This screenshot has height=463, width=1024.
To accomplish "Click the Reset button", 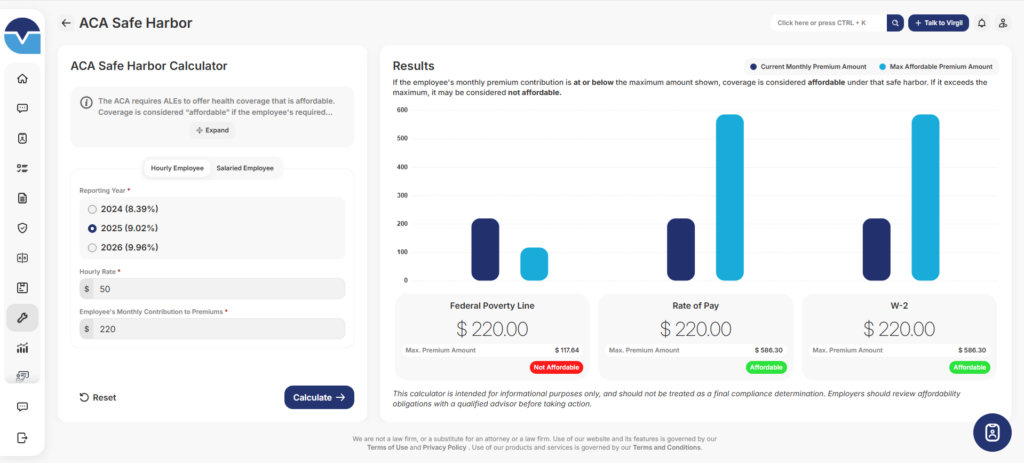I will coord(98,397).
